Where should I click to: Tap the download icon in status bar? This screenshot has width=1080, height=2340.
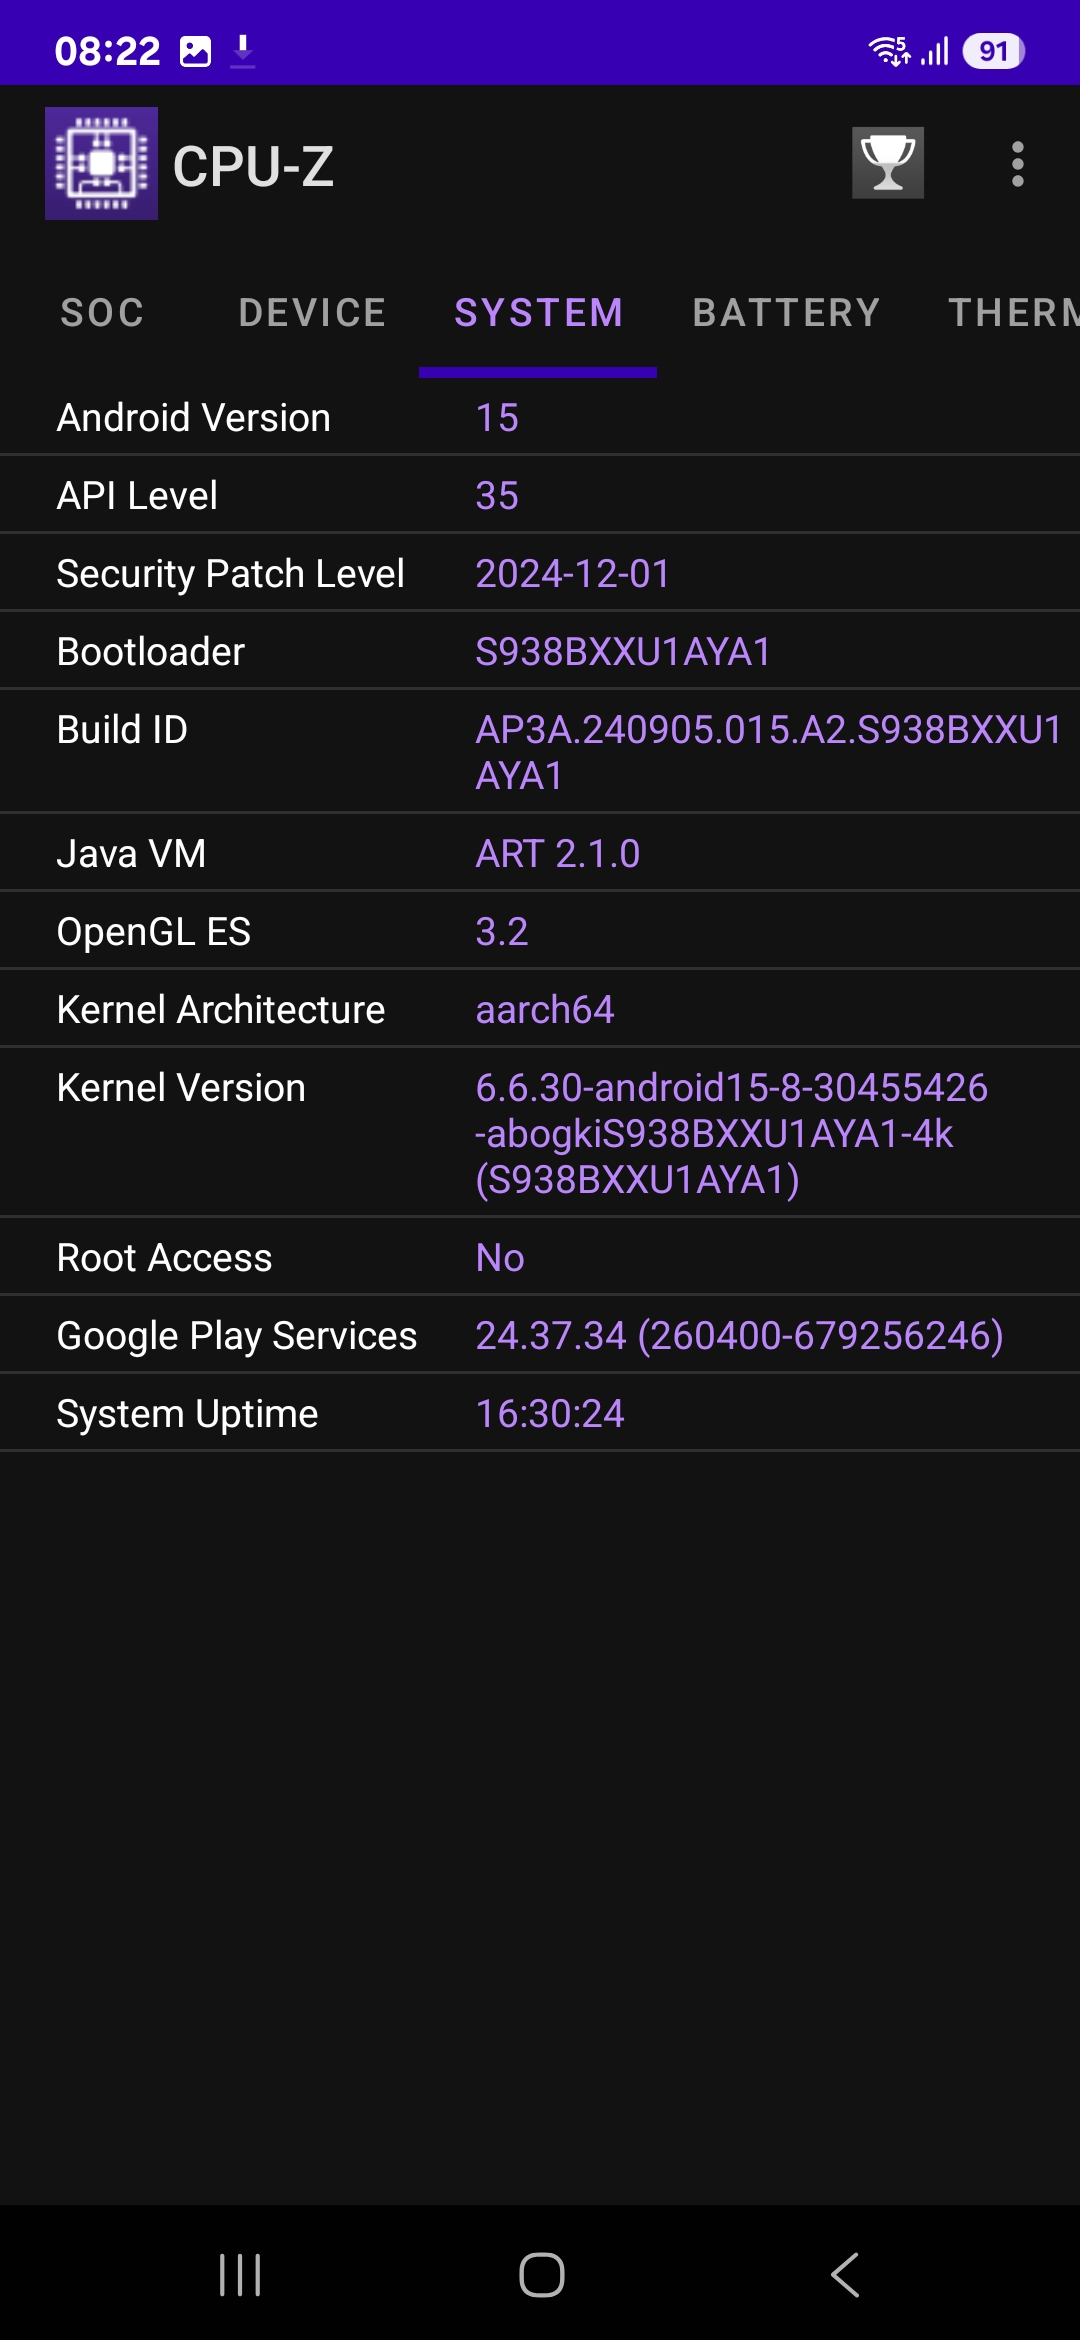[x=243, y=51]
